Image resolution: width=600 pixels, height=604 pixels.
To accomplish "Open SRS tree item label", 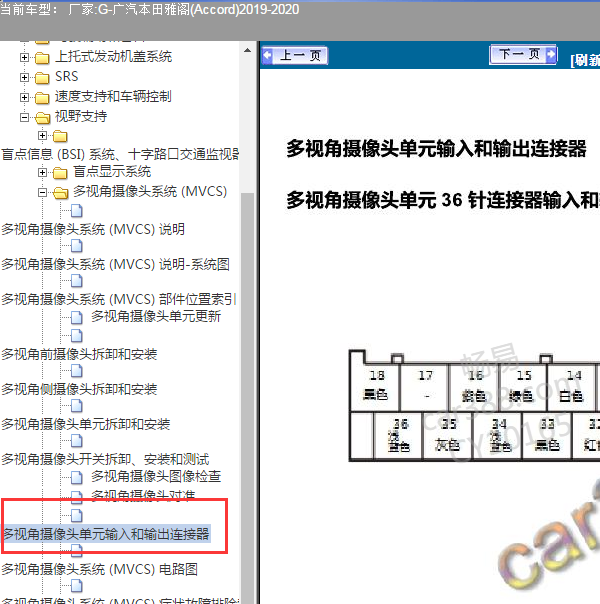I will tap(67, 76).
